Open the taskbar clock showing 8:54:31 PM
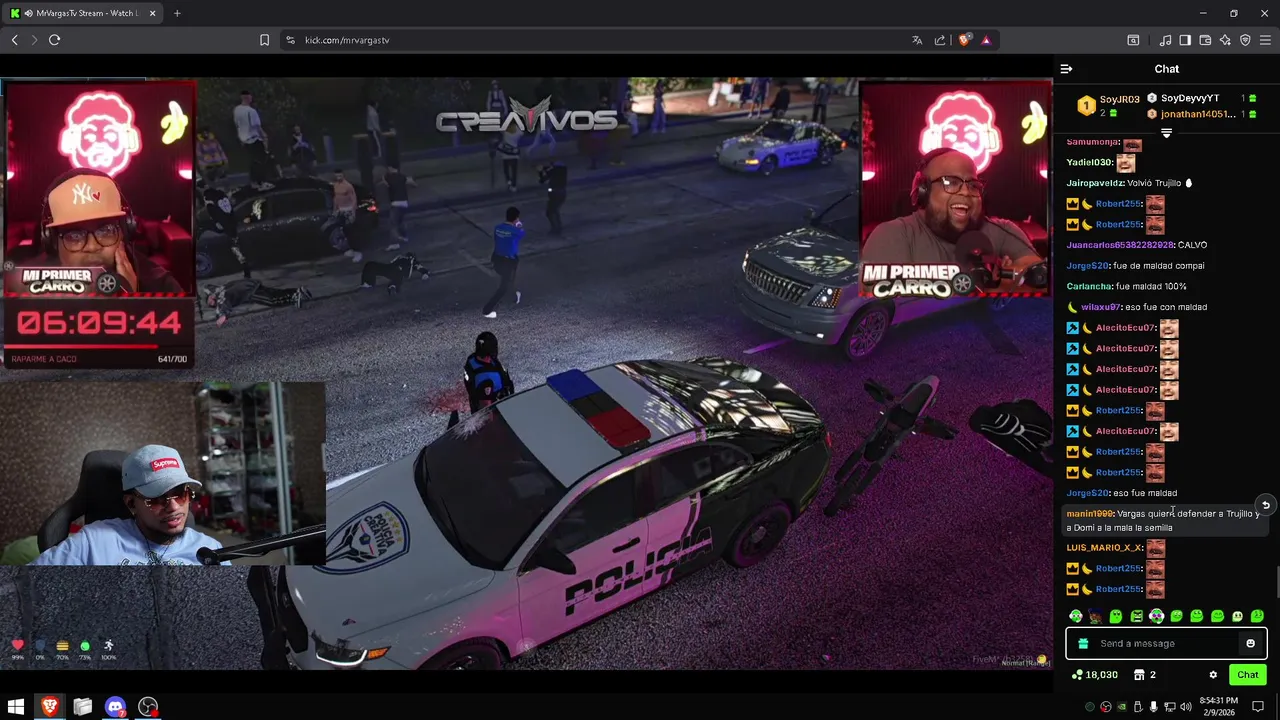 click(1219, 707)
